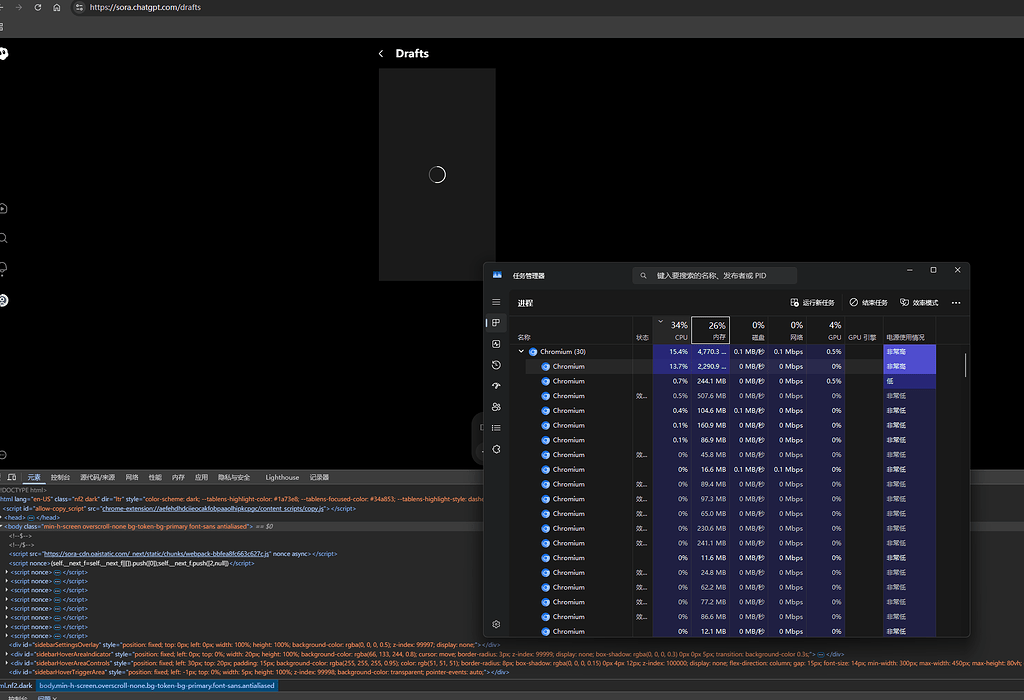Screen dimensions: 1024x700
Task: Open Startup apps icon in Task Manager sidebar
Action: point(496,386)
